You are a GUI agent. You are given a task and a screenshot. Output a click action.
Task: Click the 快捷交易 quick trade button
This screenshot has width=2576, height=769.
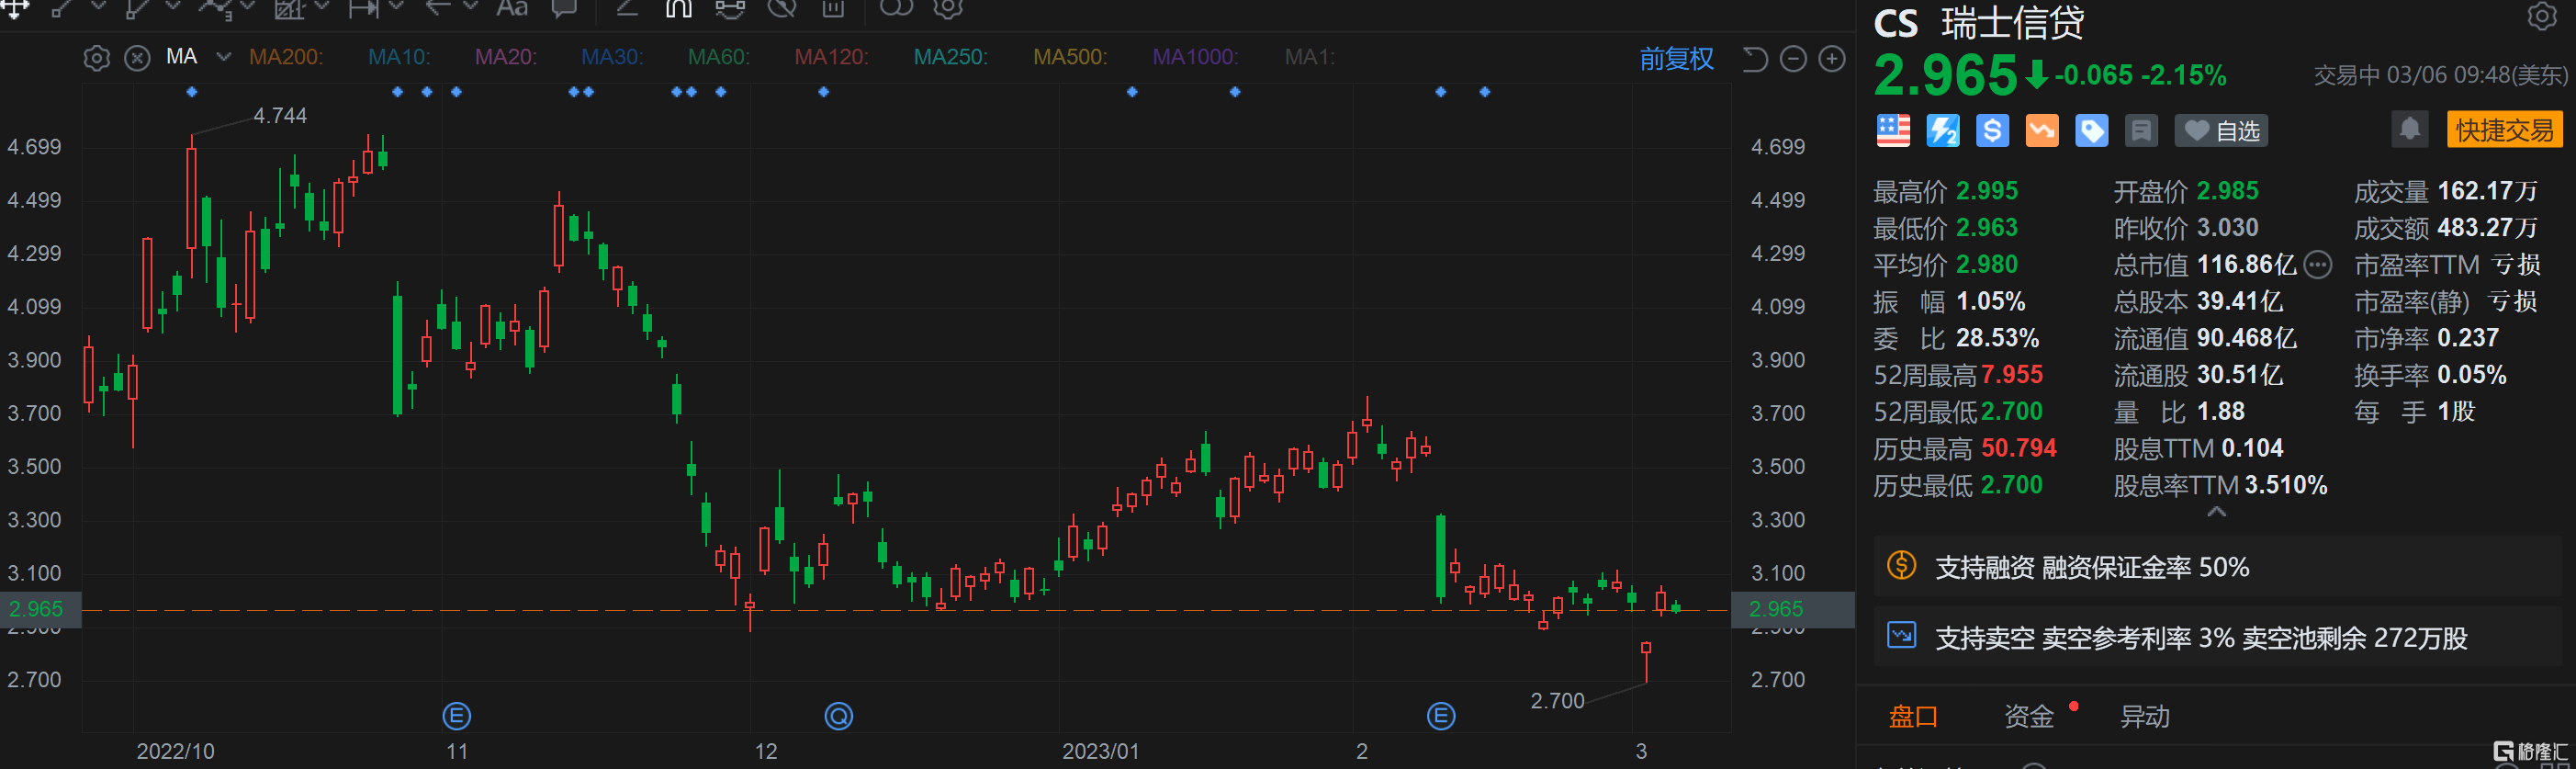point(2503,130)
